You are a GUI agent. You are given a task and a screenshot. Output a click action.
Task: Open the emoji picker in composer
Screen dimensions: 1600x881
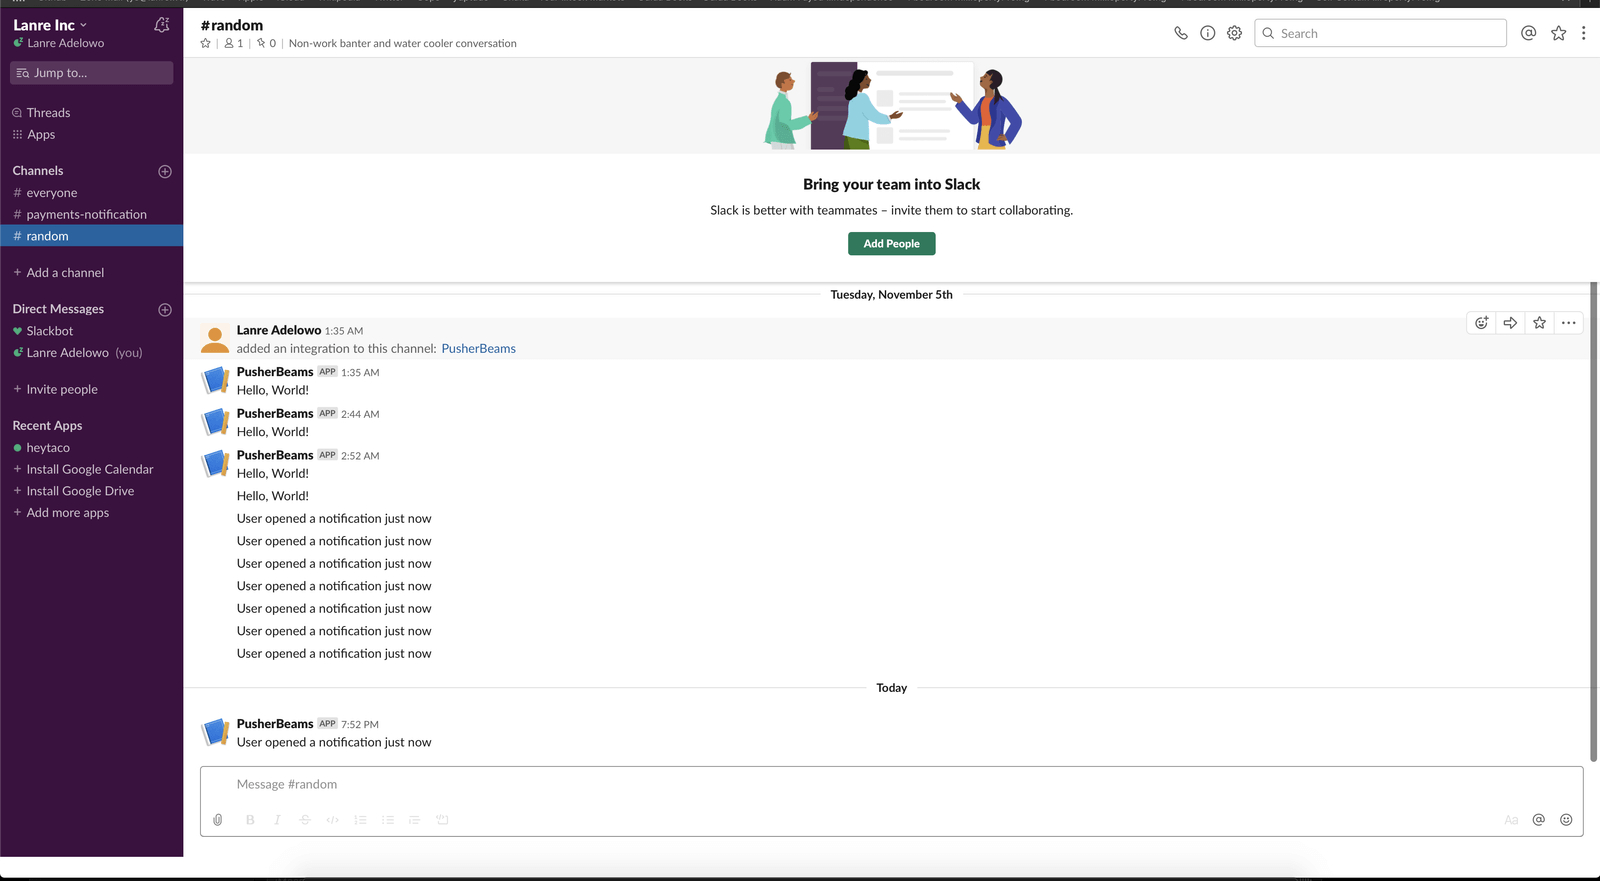coord(1567,820)
